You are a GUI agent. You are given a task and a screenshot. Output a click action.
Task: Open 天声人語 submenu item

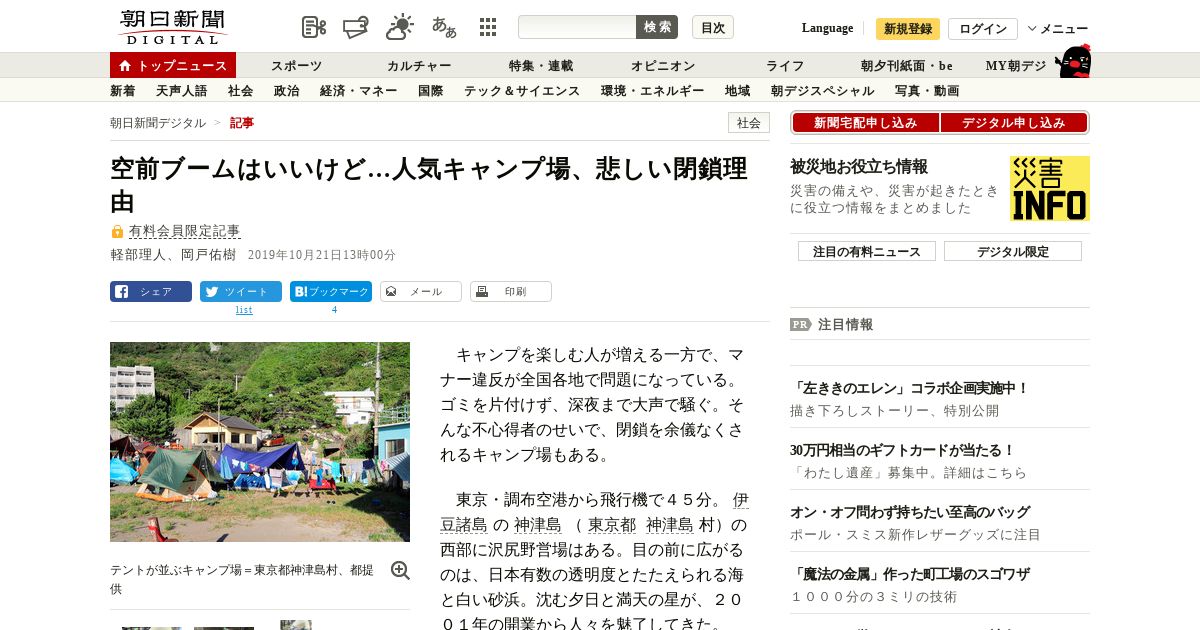tap(181, 91)
